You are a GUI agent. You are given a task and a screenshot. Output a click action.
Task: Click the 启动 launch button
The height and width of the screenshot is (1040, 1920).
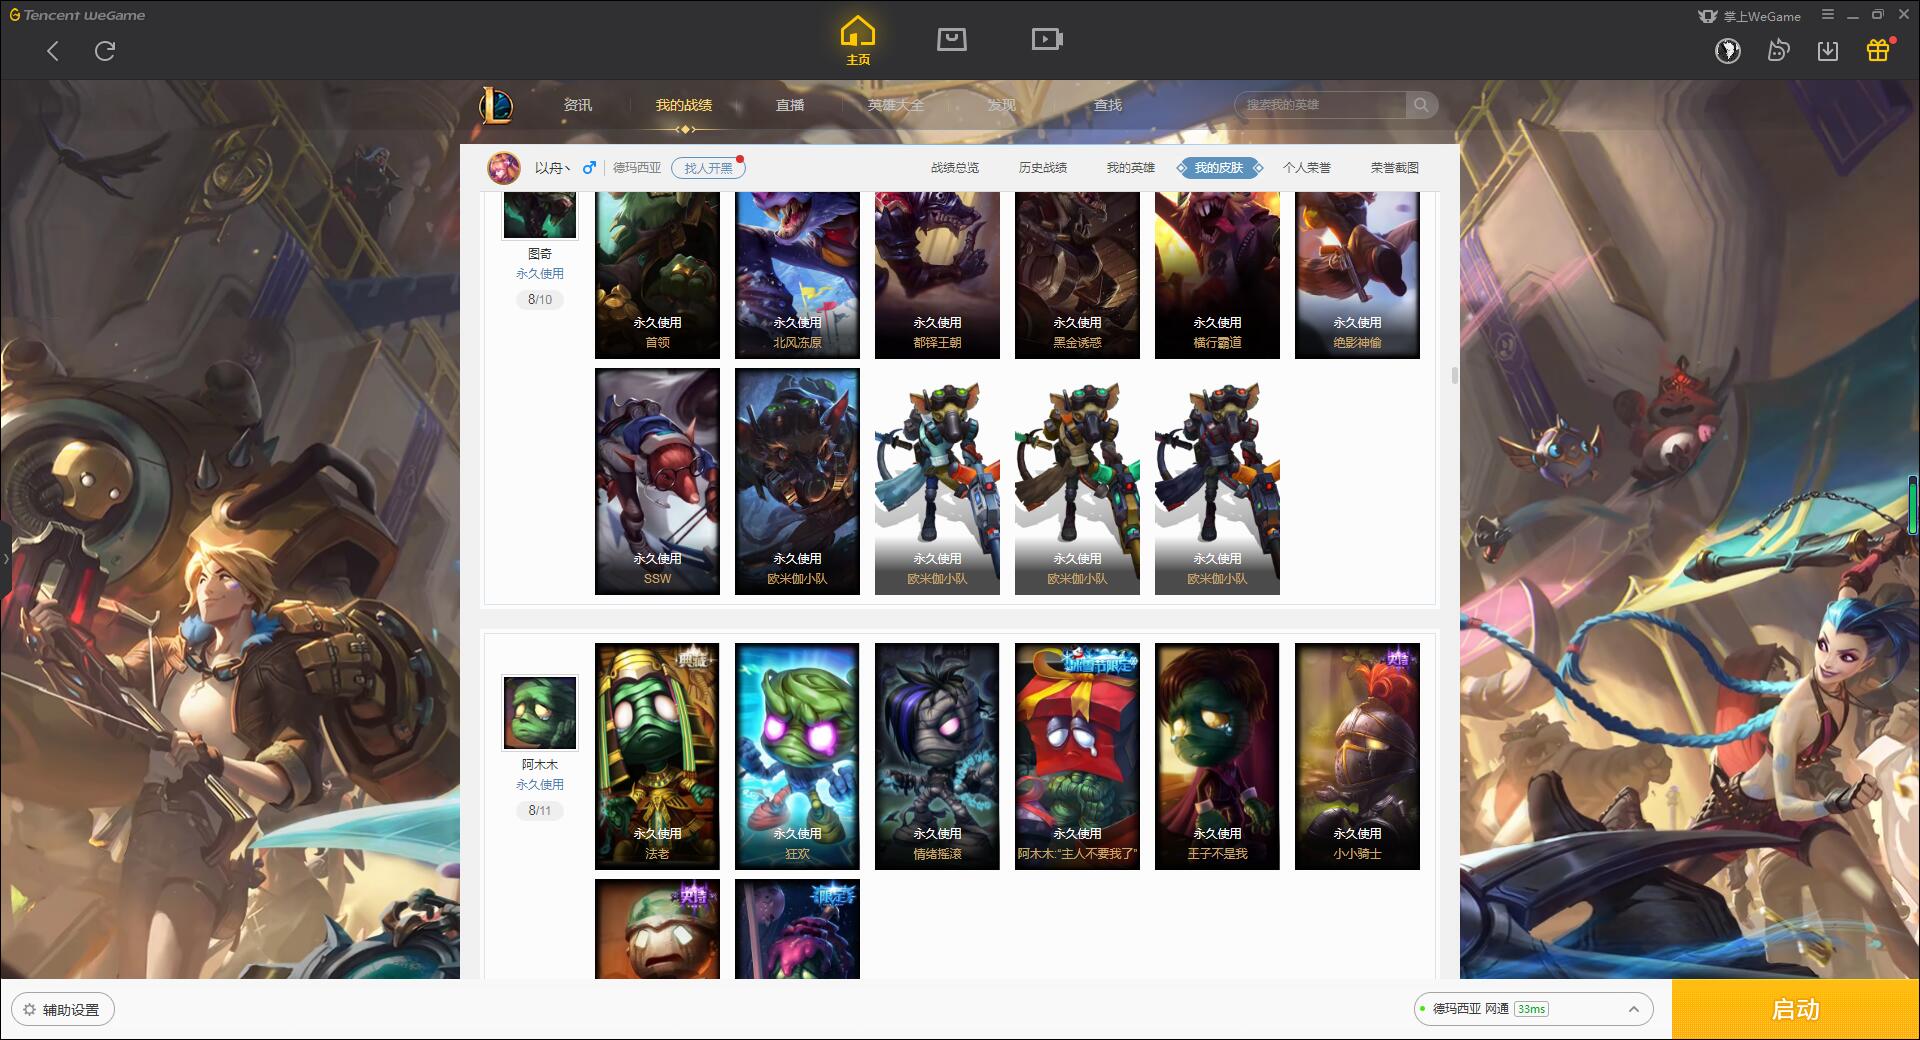tap(1795, 1010)
